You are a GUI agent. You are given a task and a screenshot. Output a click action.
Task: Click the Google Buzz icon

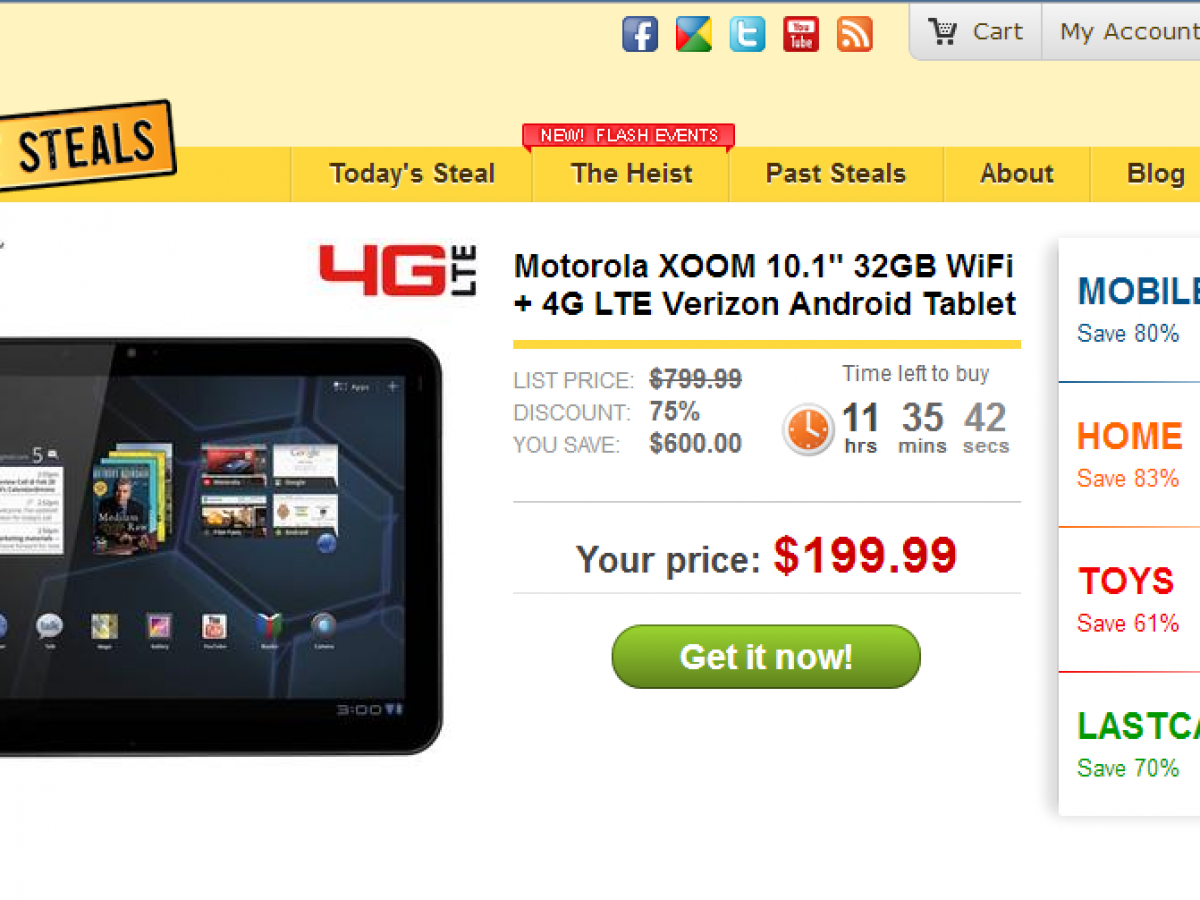pyautogui.click(x=694, y=34)
